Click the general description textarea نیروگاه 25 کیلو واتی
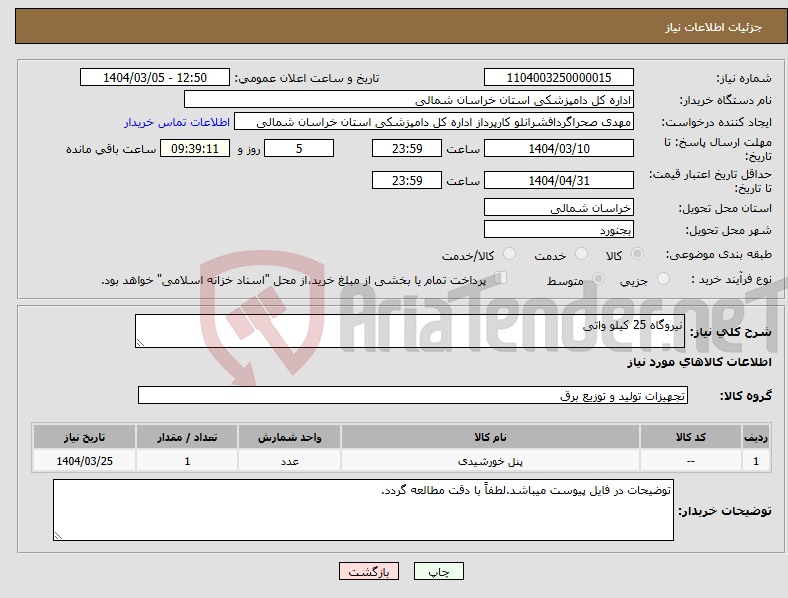The width and height of the screenshot is (788, 598). click(410, 331)
